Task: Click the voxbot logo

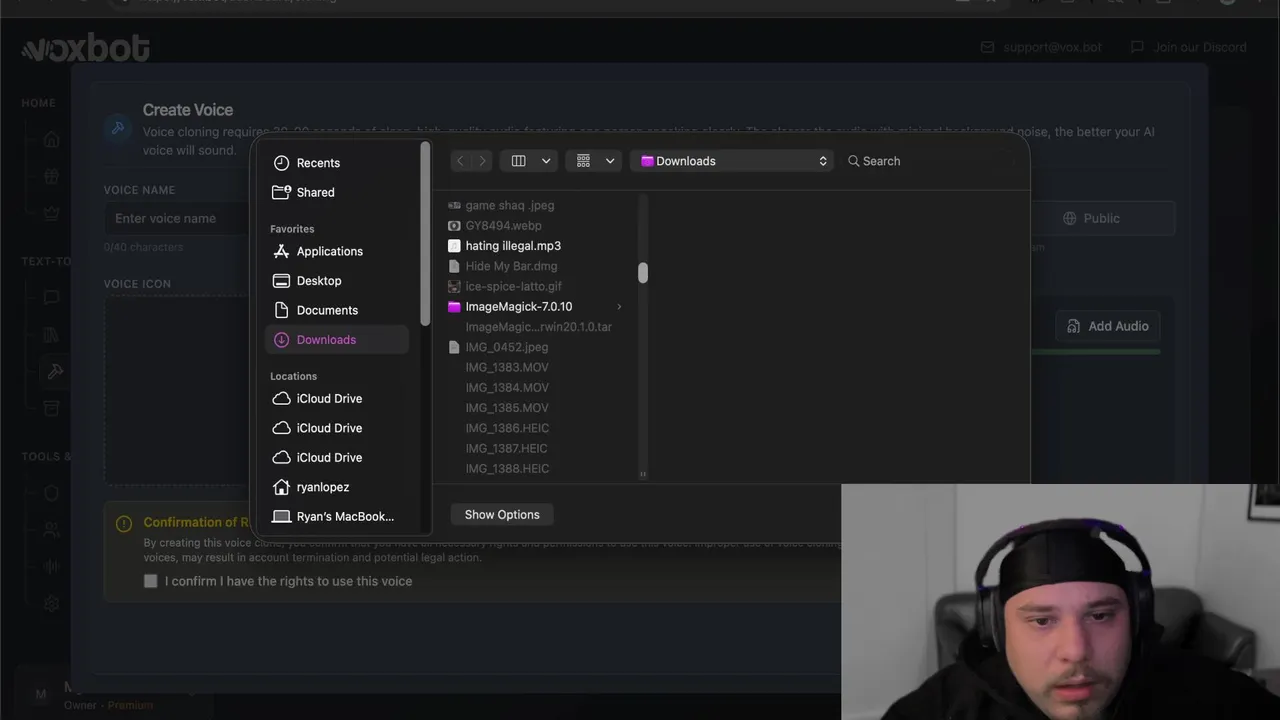Action: 86,47
